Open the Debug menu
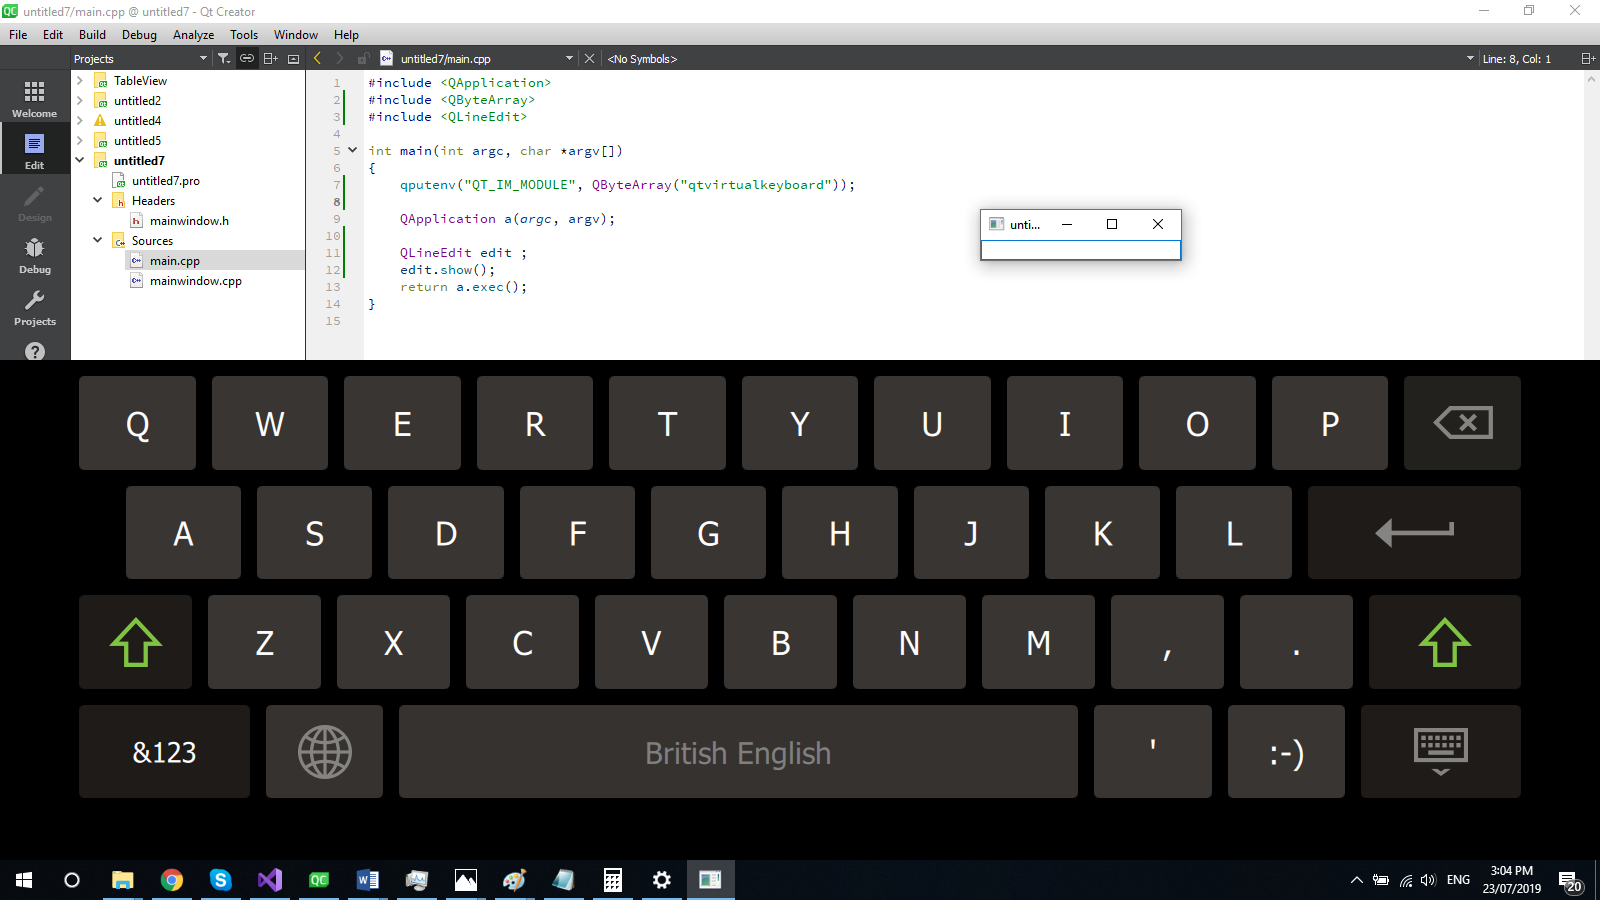This screenshot has height=900, width=1600. coord(139,35)
